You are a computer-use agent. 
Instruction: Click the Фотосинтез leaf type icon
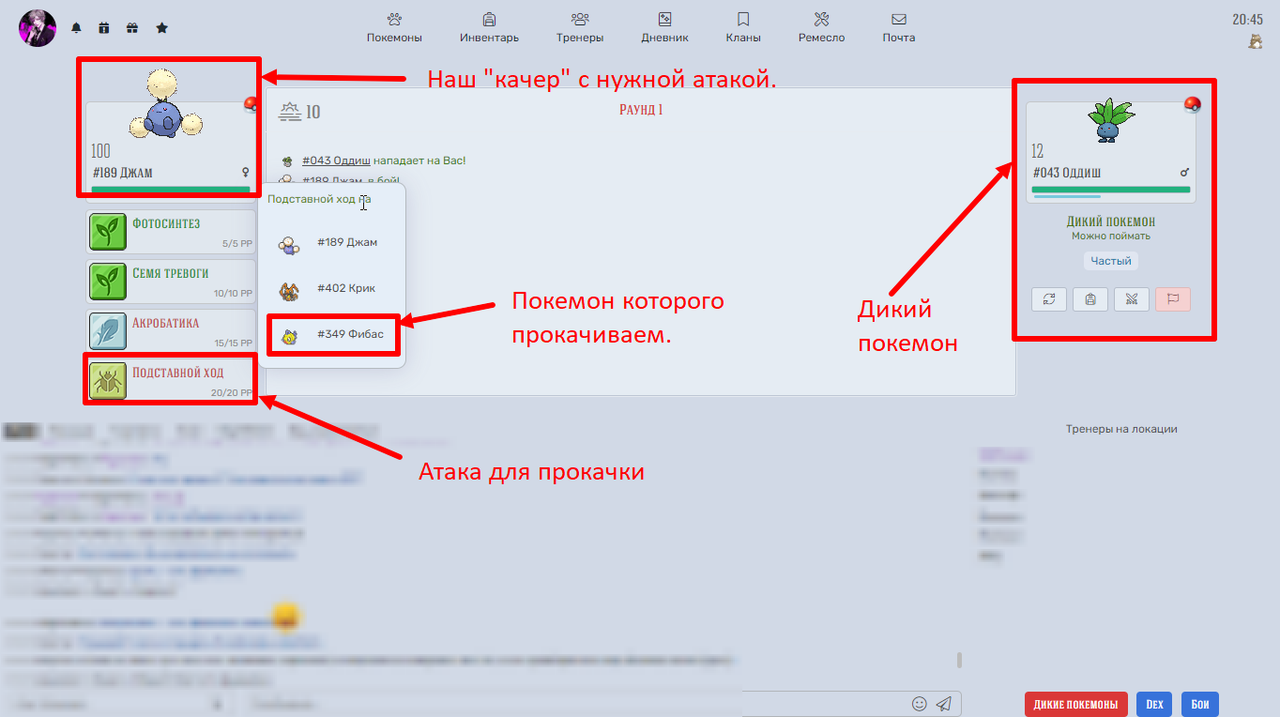click(107, 231)
